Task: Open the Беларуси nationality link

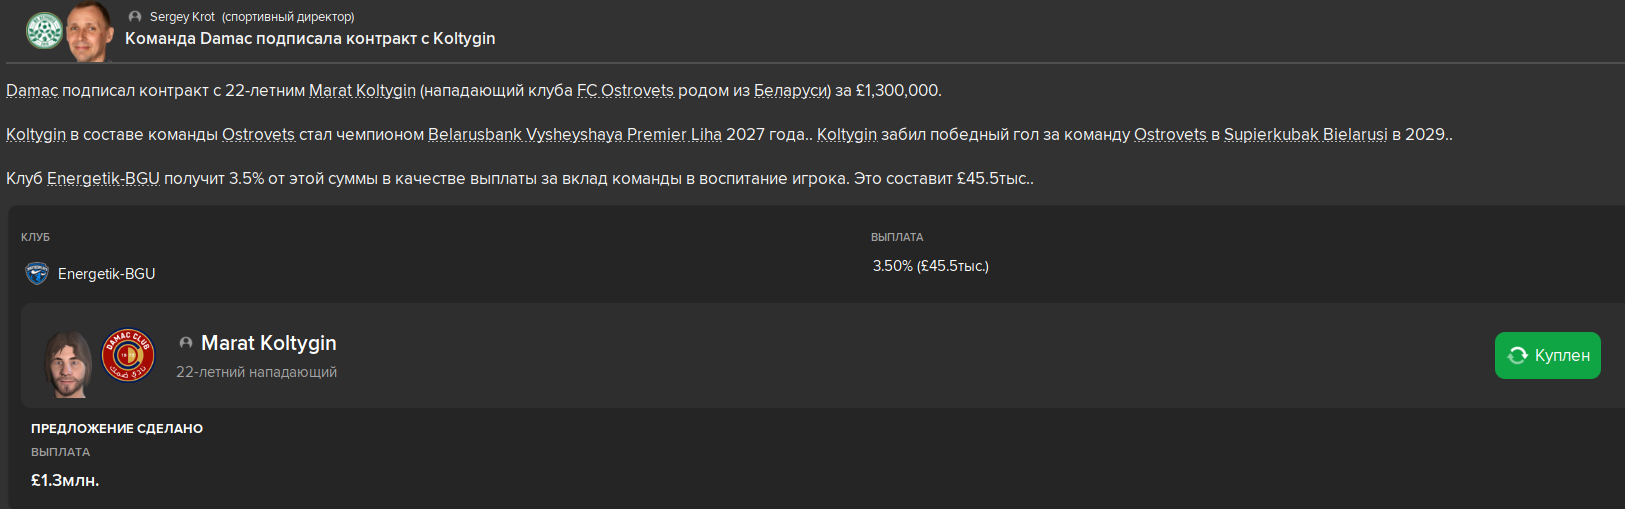Action: tap(790, 90)
